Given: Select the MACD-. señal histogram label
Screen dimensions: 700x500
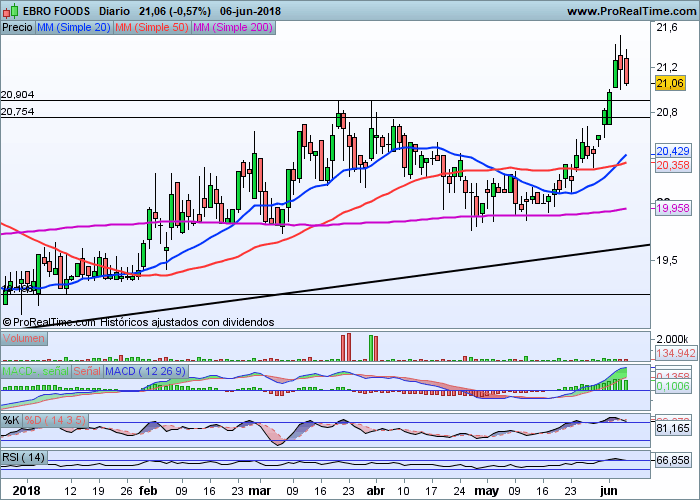Looking at the screenshot, I should (x=36, y=371).
